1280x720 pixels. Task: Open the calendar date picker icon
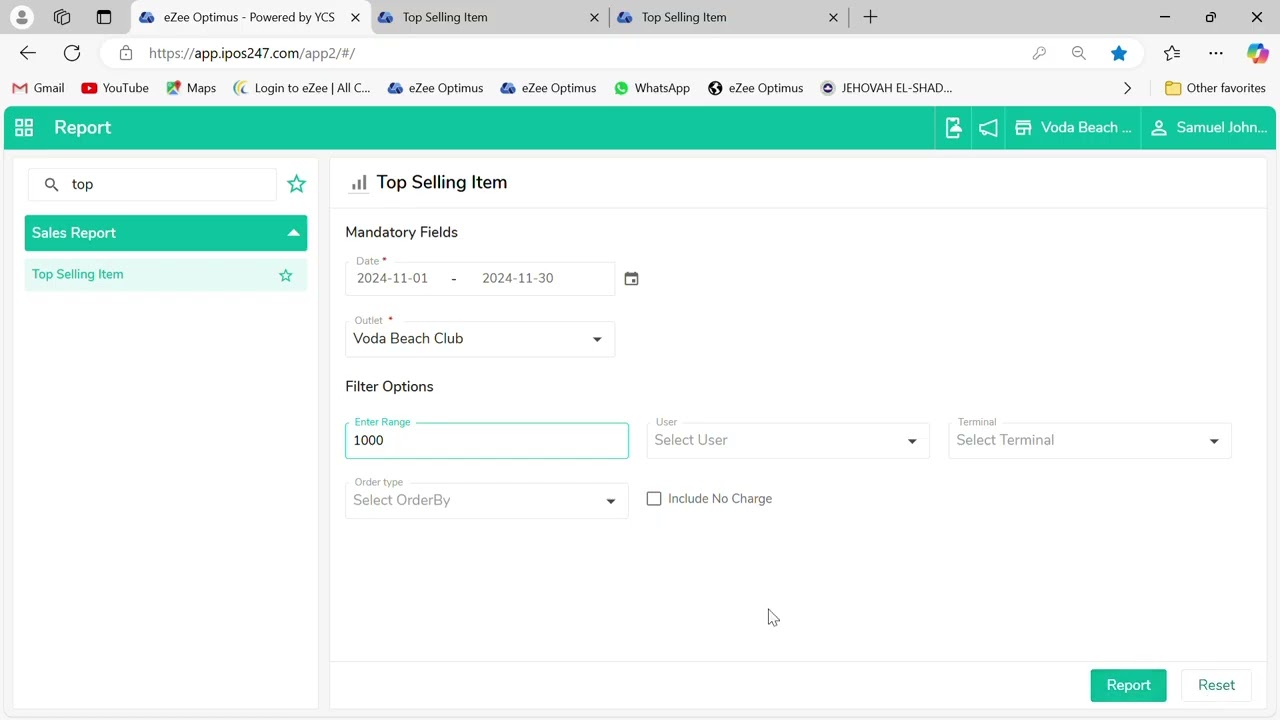(x=631, y=279)
